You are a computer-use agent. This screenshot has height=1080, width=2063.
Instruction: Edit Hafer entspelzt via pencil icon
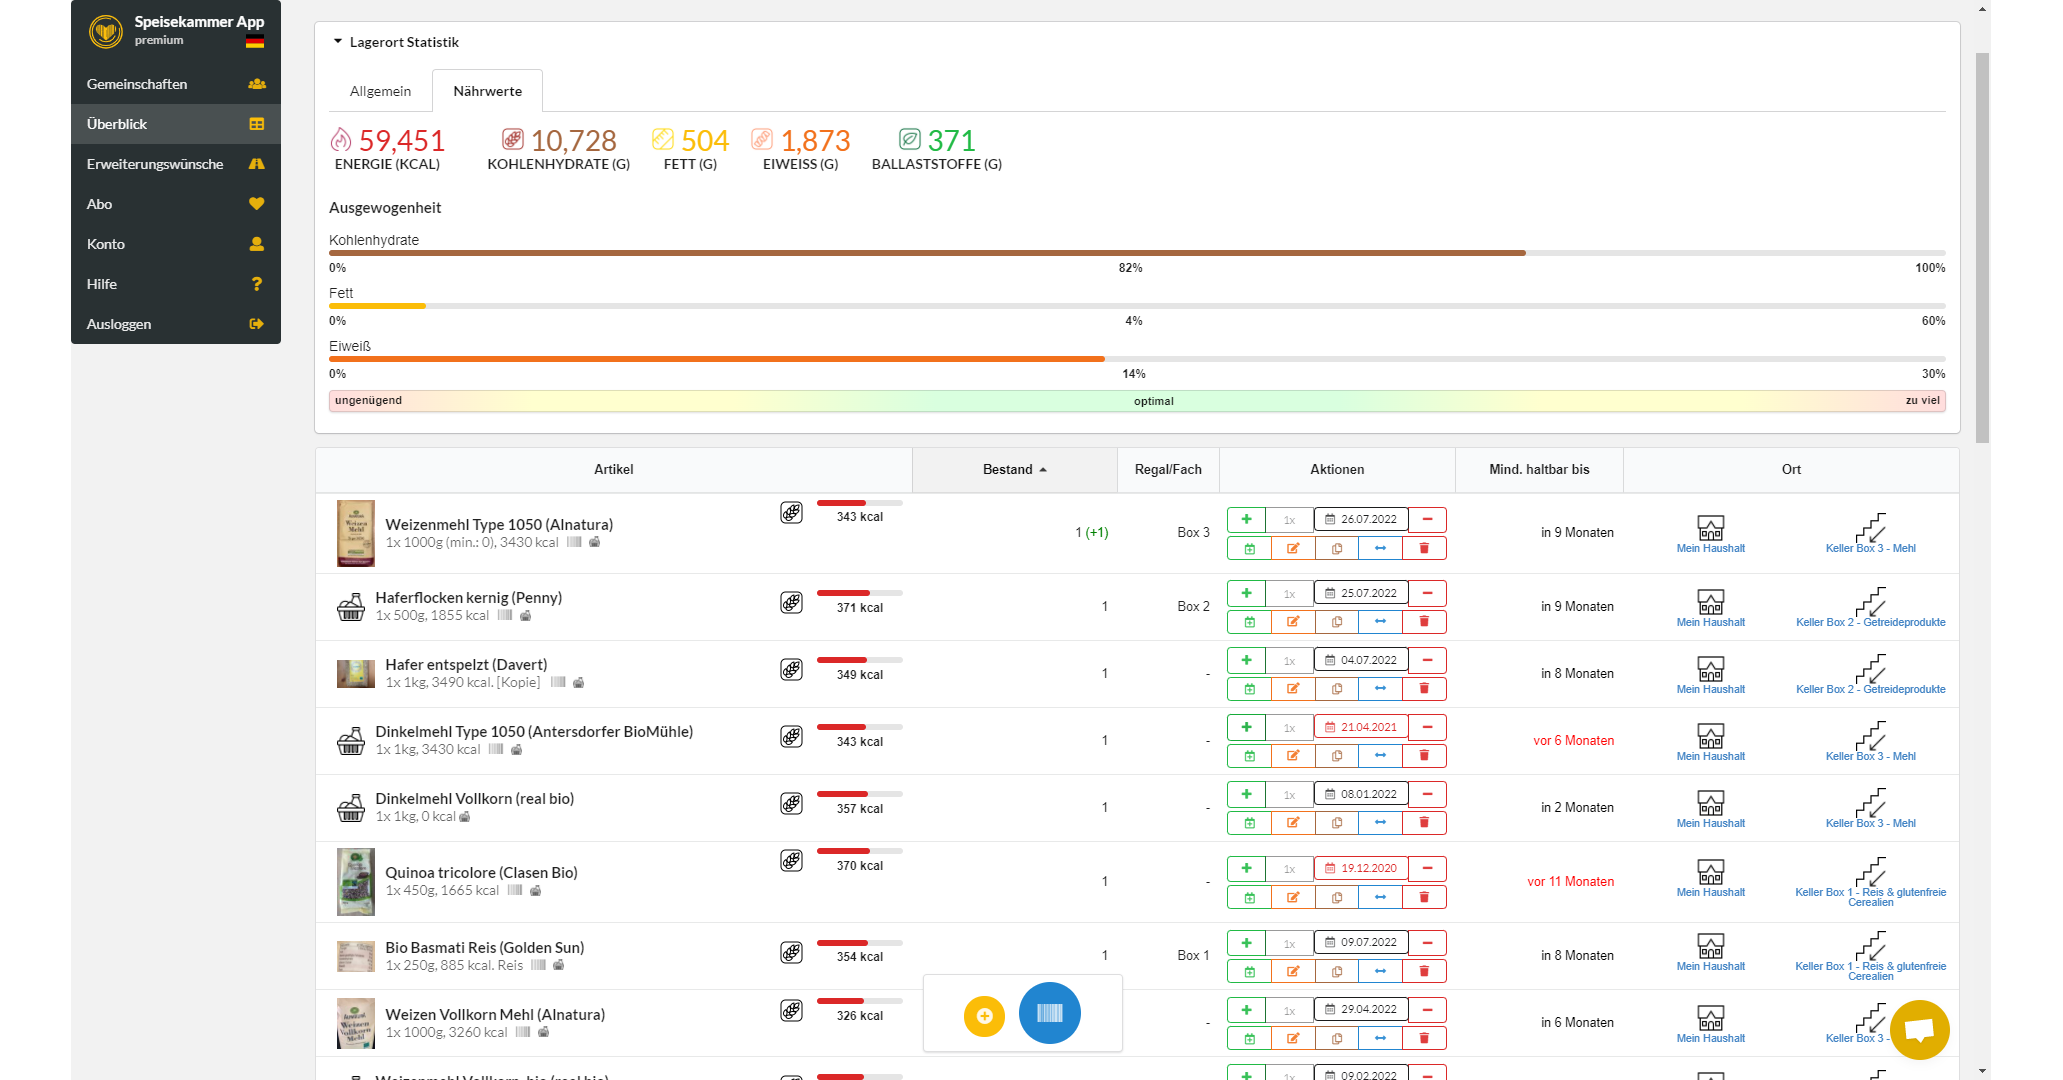(1293, 689)
